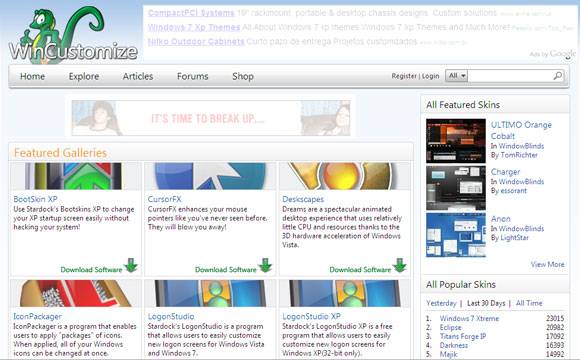Click WindowBlinds link under Anon
580x360 pixels.
click(x=521, y=229)
